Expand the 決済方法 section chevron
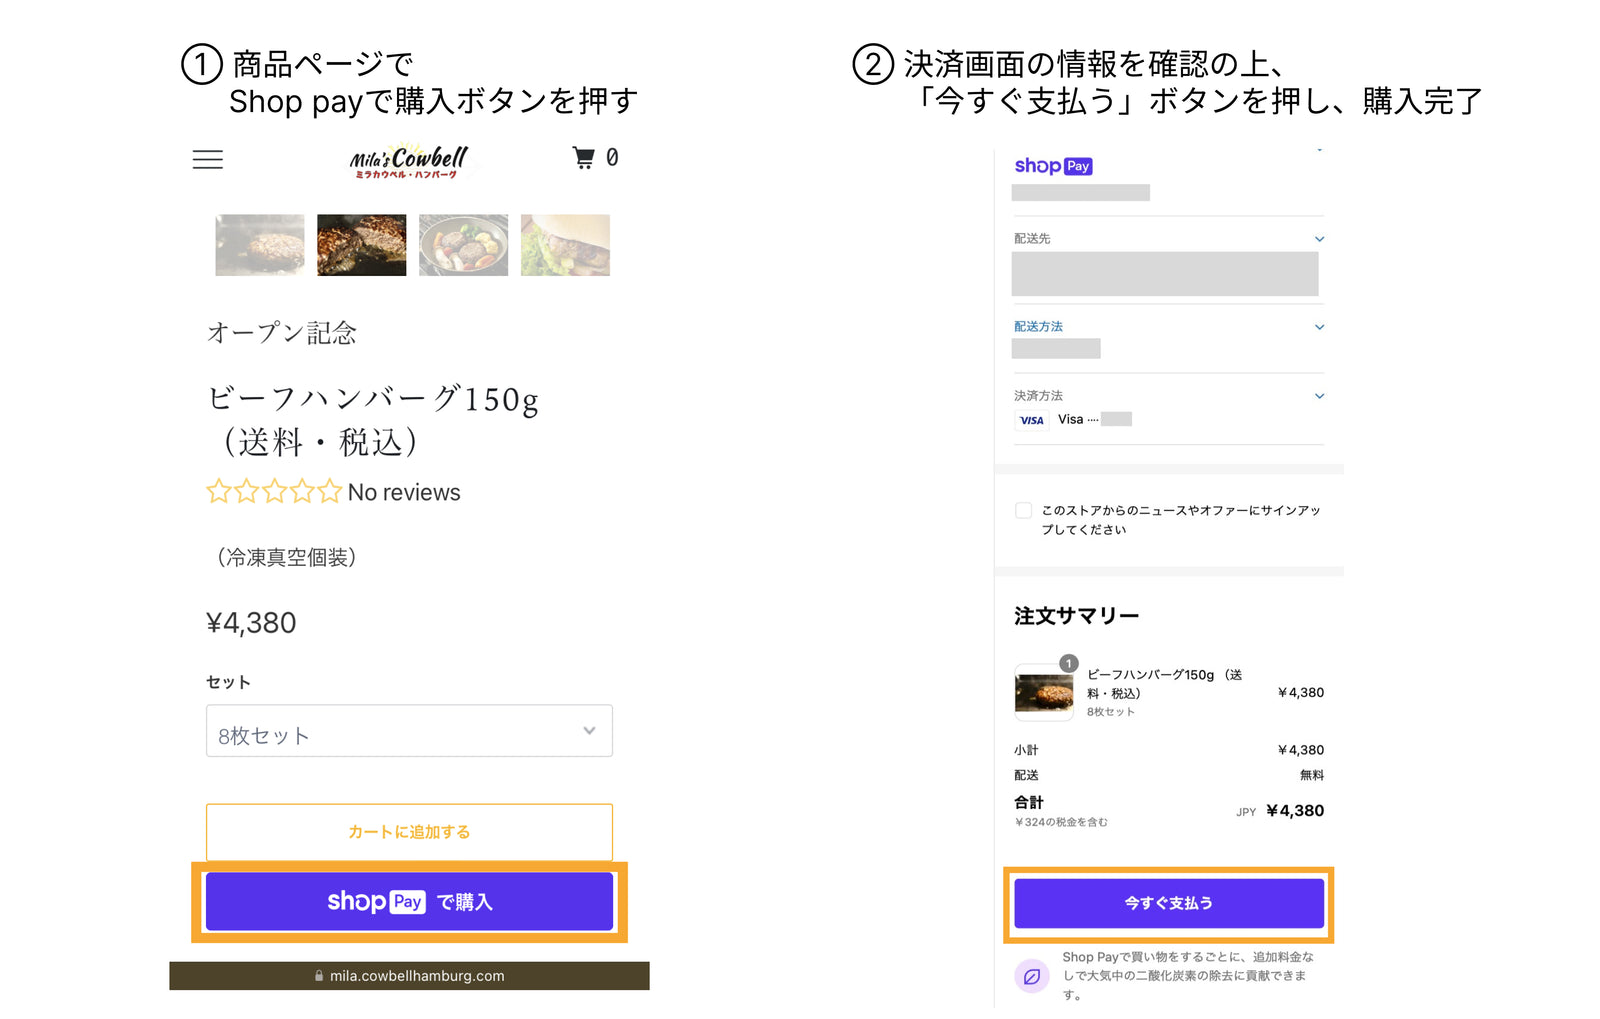The width and height of the screenshot is (1600, 1019). (1319, 396)
